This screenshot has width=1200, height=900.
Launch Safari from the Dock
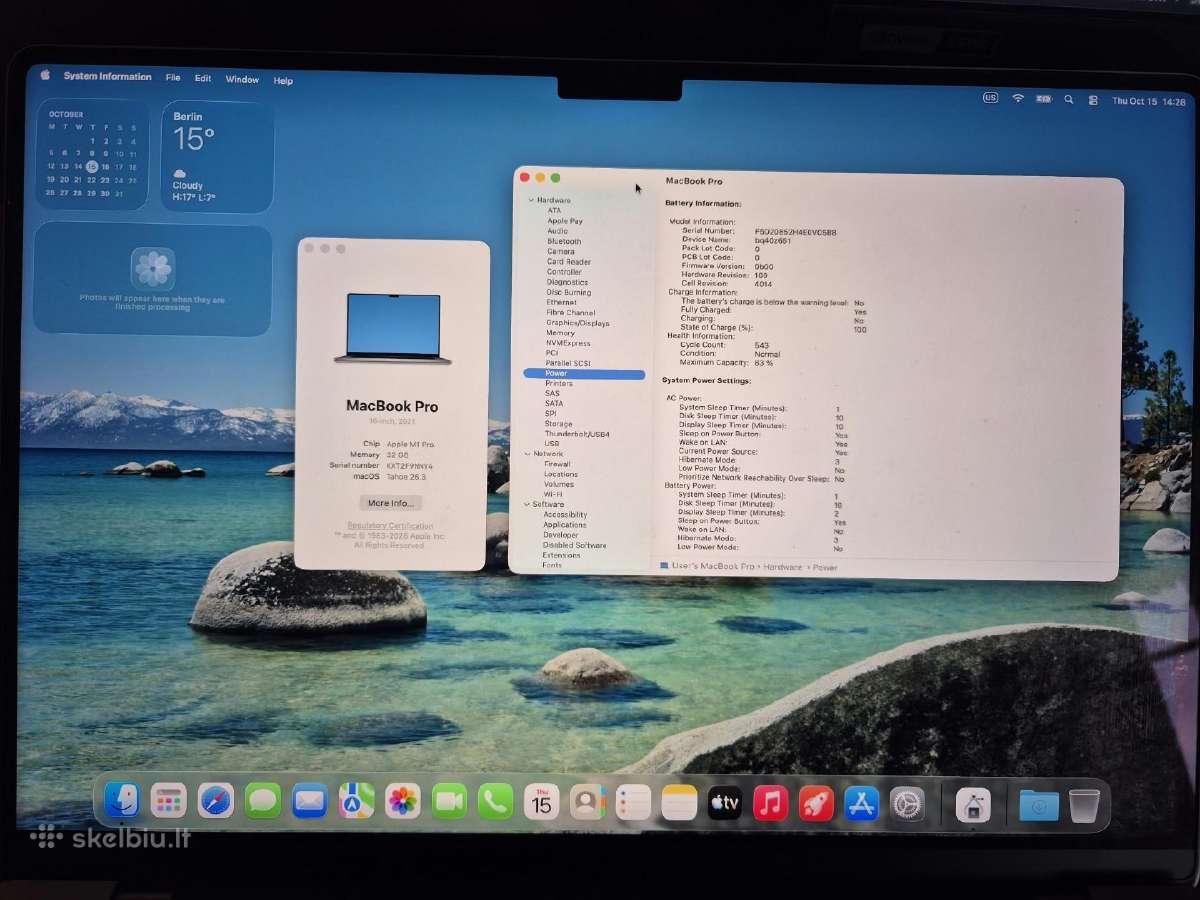tap(216, 800)
